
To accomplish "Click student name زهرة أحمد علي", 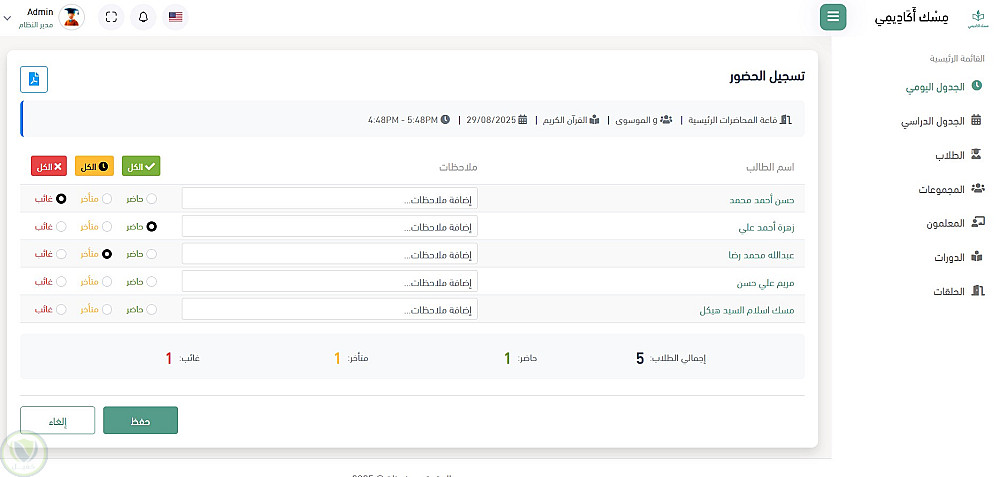I will click(767, 227).
